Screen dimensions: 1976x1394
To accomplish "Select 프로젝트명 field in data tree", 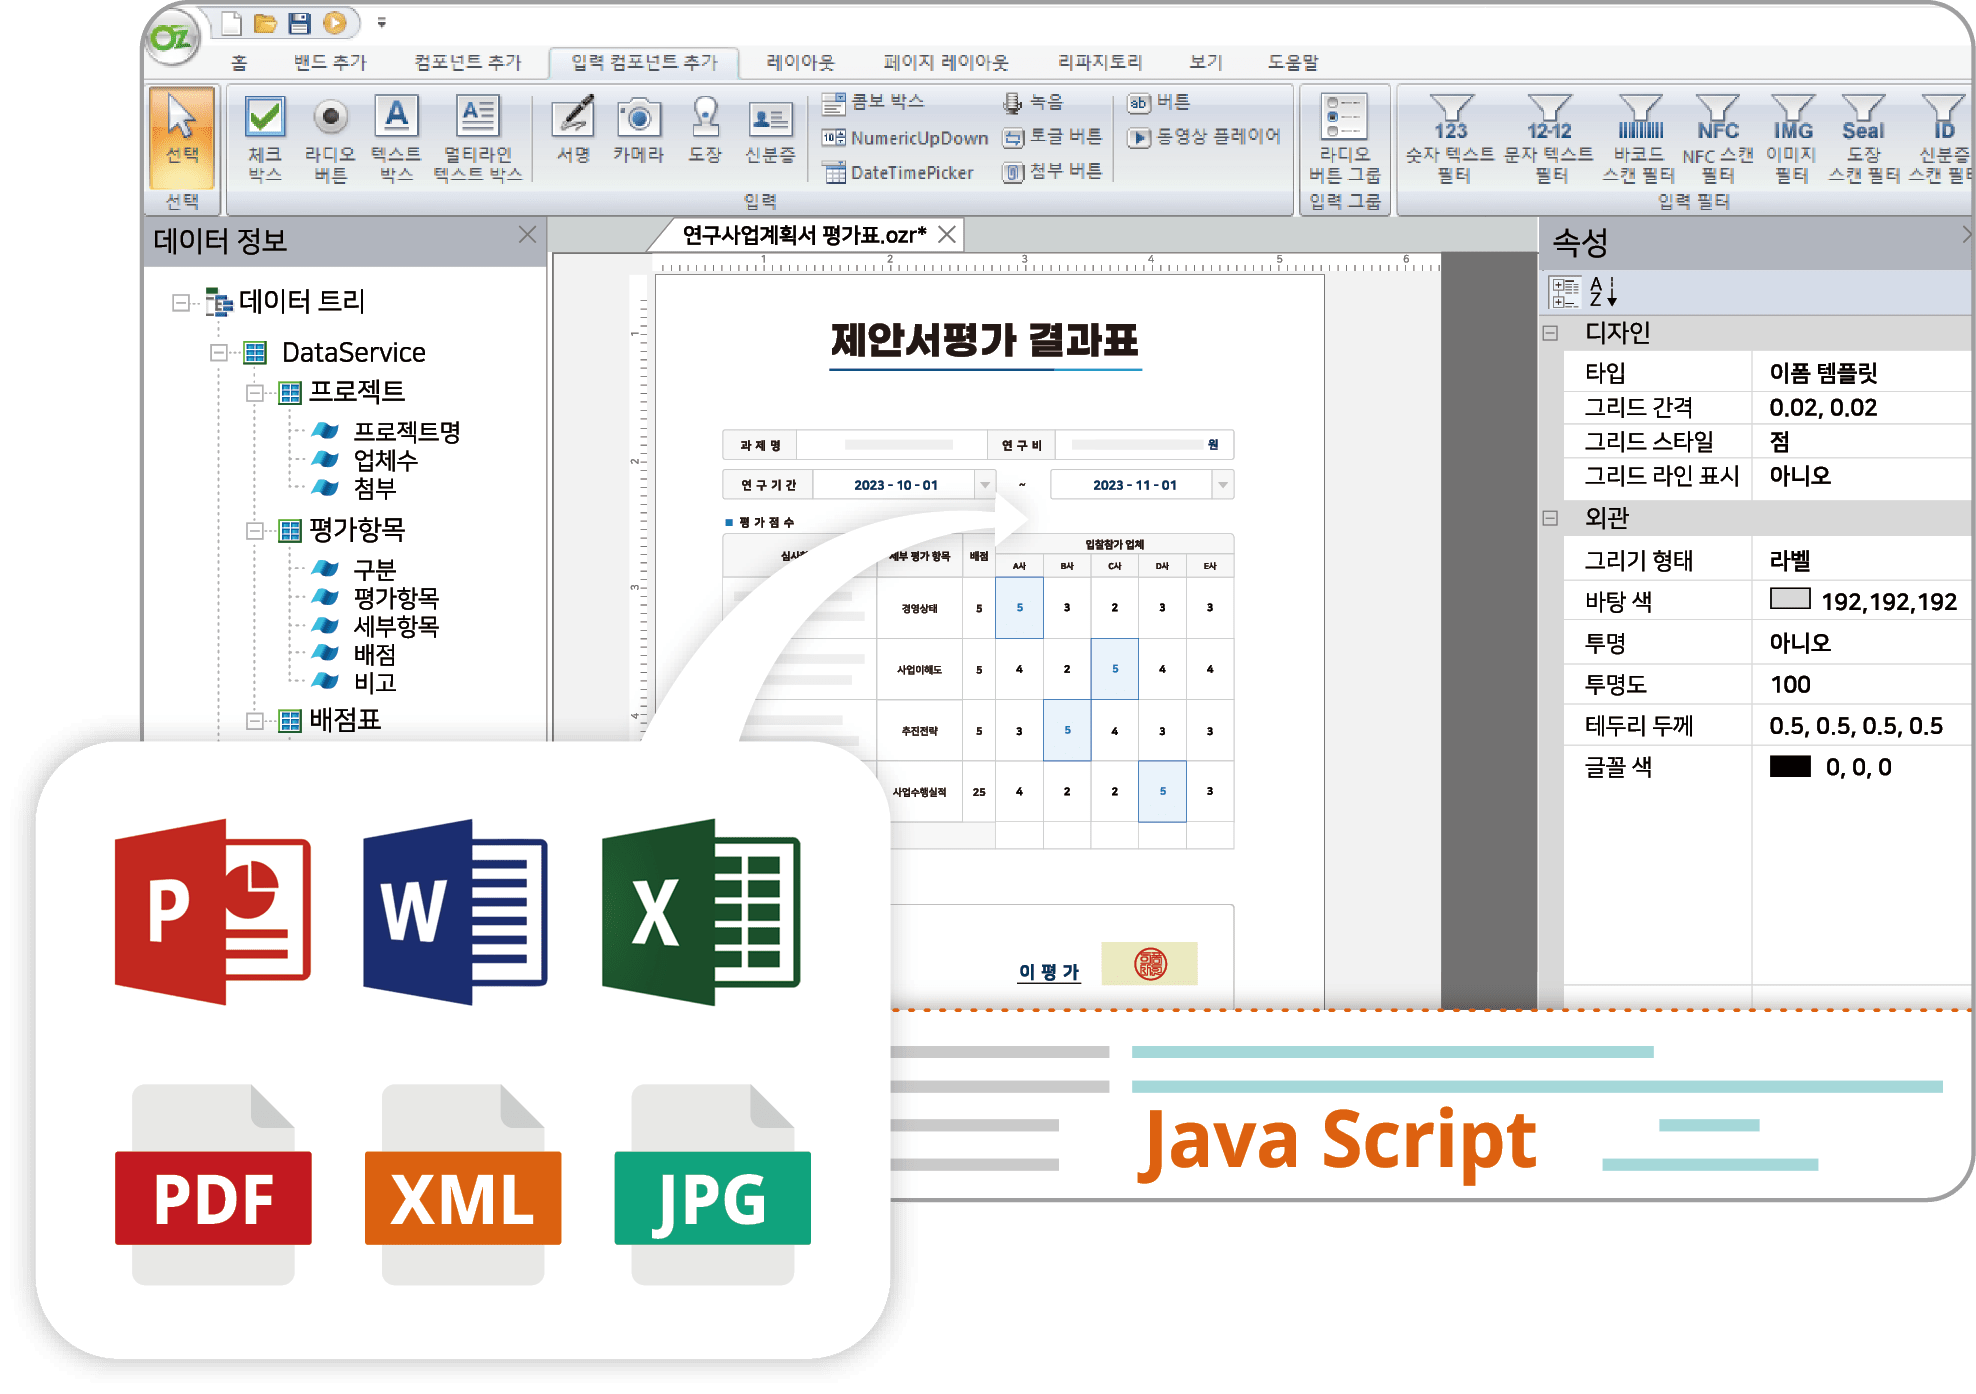I will point(406,432).
